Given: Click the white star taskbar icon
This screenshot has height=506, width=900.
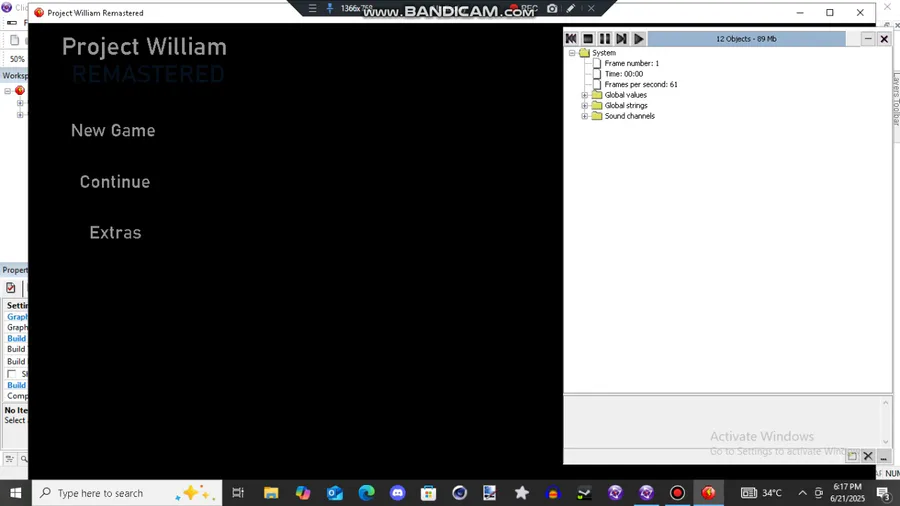Looking at the screenshot, I should coord(522,493).
